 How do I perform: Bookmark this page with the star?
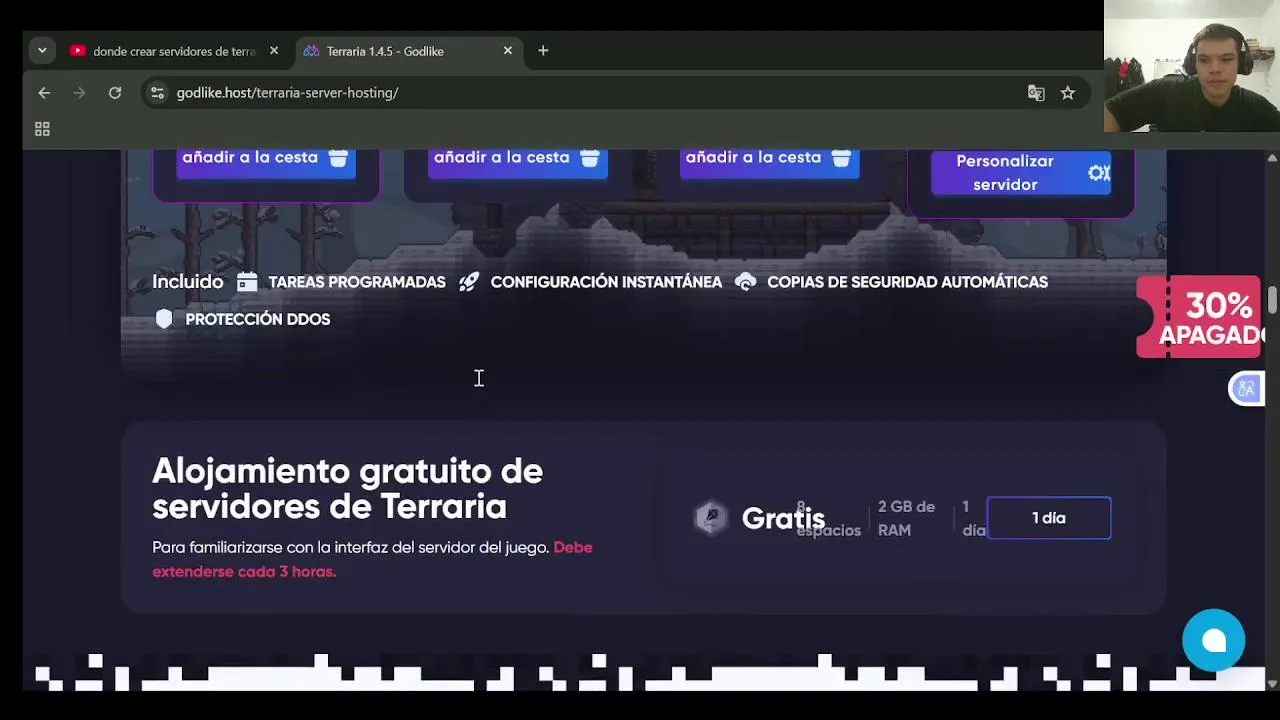(1068, 93)
